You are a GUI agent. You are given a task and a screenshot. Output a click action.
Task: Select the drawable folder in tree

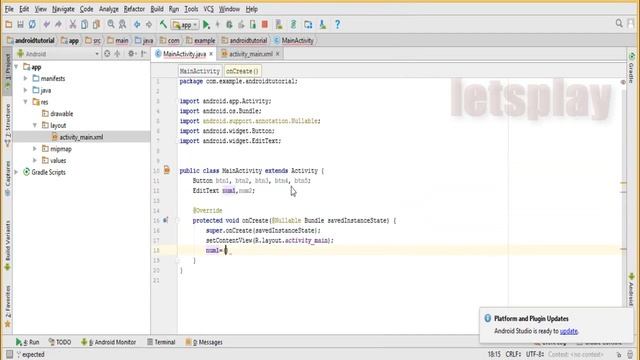(58, 113)
